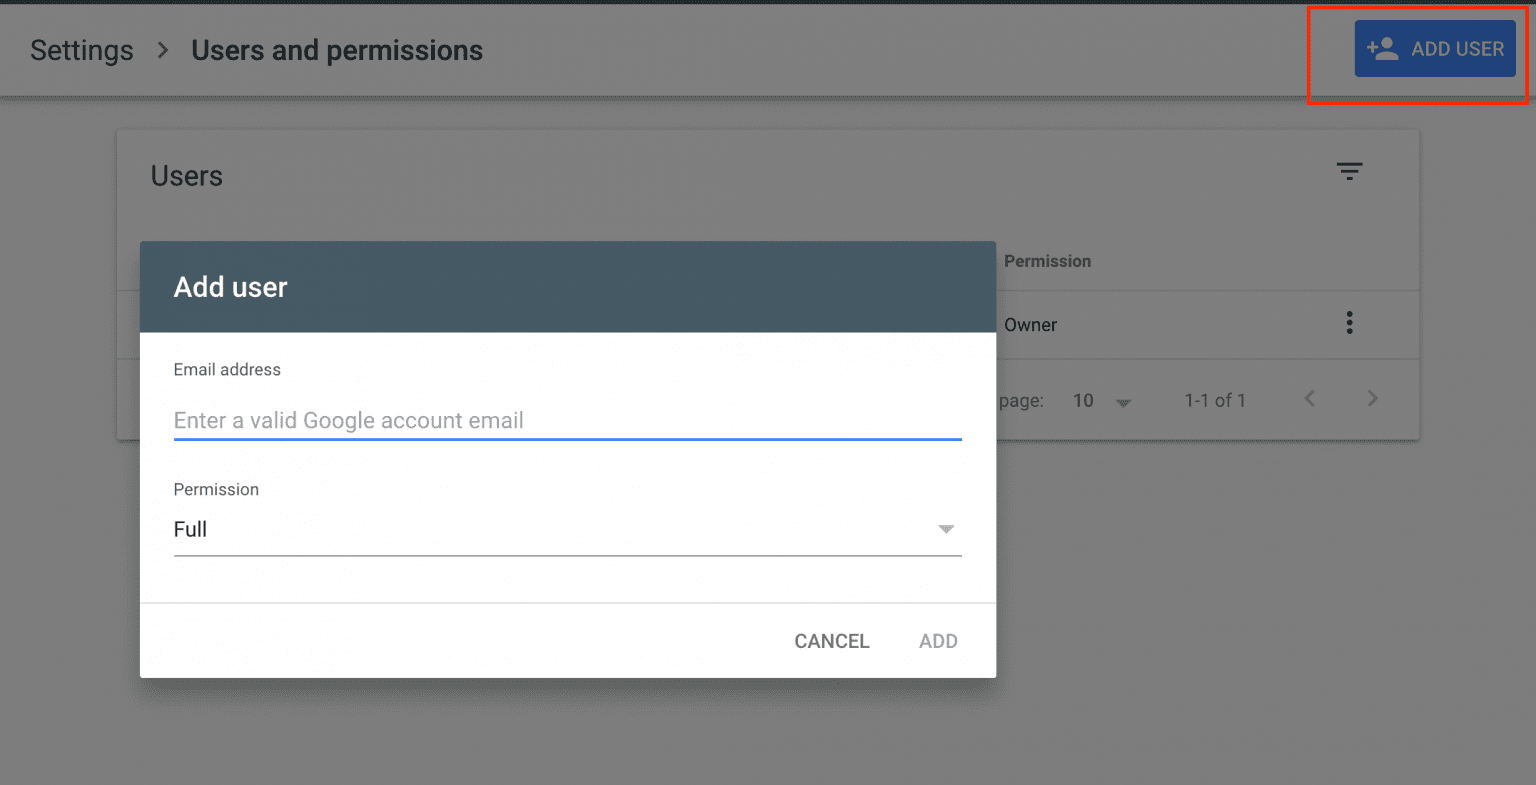Image resolution: width=1536 pixels, height=785 pixels.
Task: Click the ADD USER icon button
Action: click(1434, 48)
